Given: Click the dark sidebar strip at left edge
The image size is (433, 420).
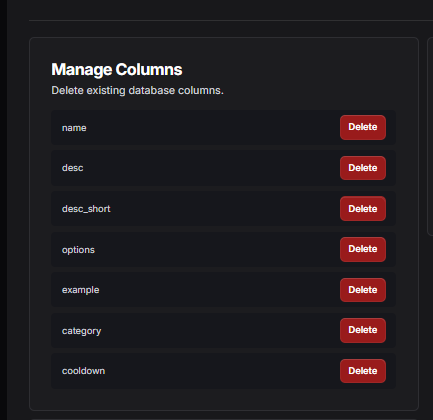Looking at the screenshot, I should coord(3,210).
